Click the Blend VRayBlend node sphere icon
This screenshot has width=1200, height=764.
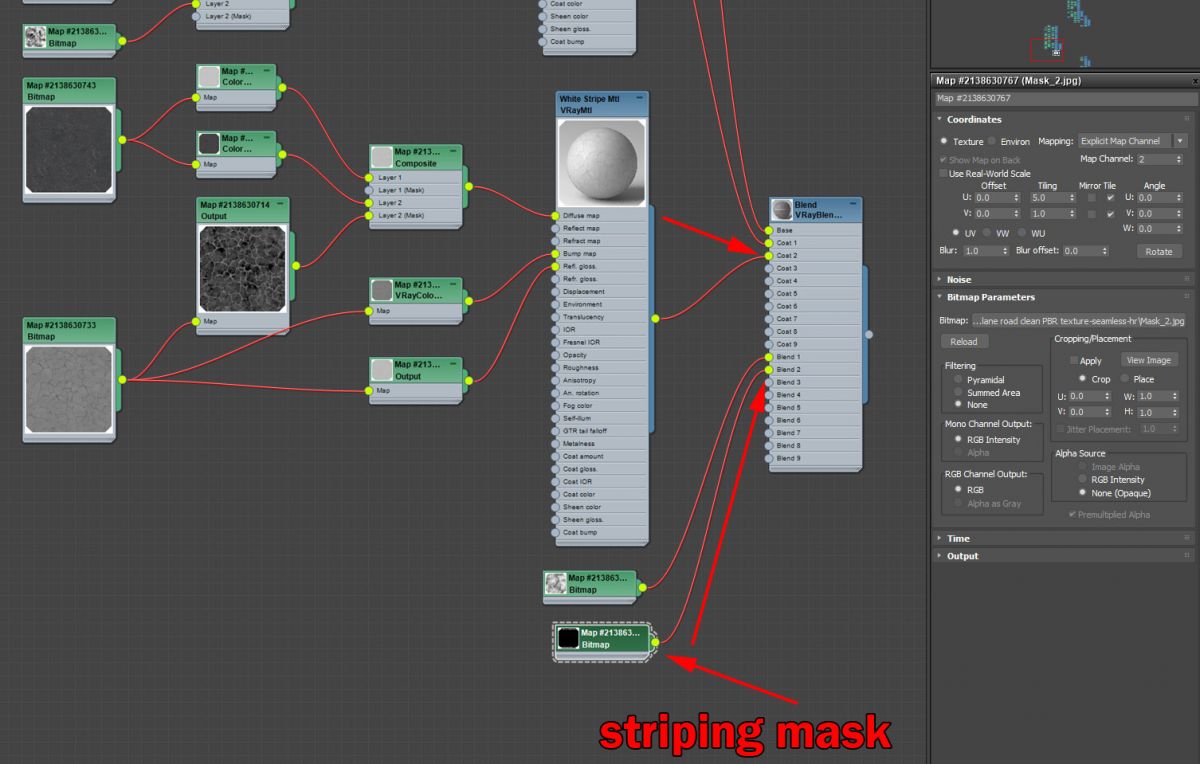[782, 210]
